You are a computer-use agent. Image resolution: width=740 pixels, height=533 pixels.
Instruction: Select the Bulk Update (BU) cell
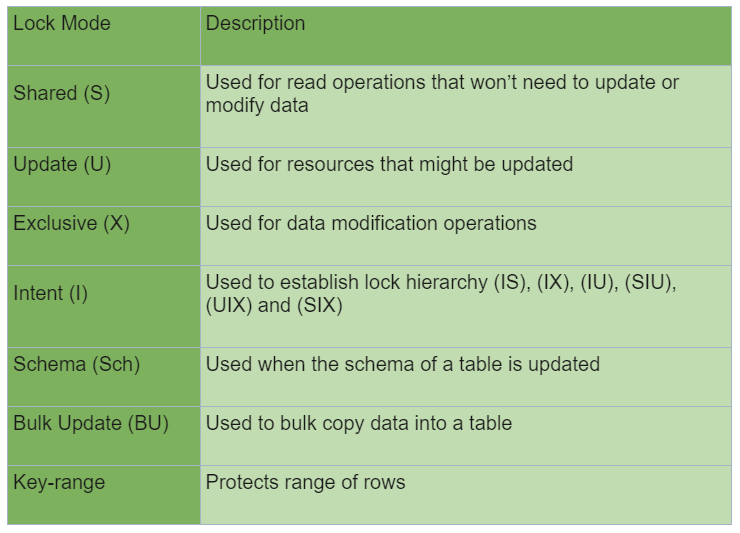pyautogui.click(x=104, y=436)
